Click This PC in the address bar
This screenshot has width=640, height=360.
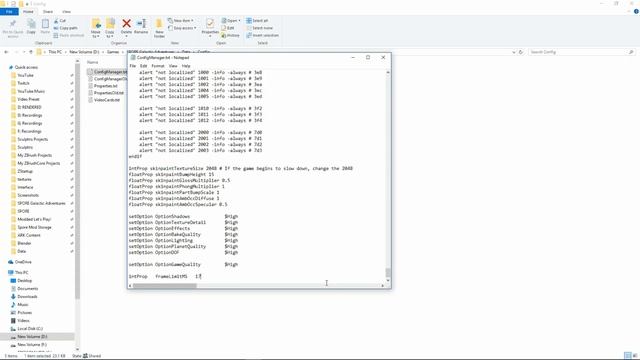click(55, 52)
